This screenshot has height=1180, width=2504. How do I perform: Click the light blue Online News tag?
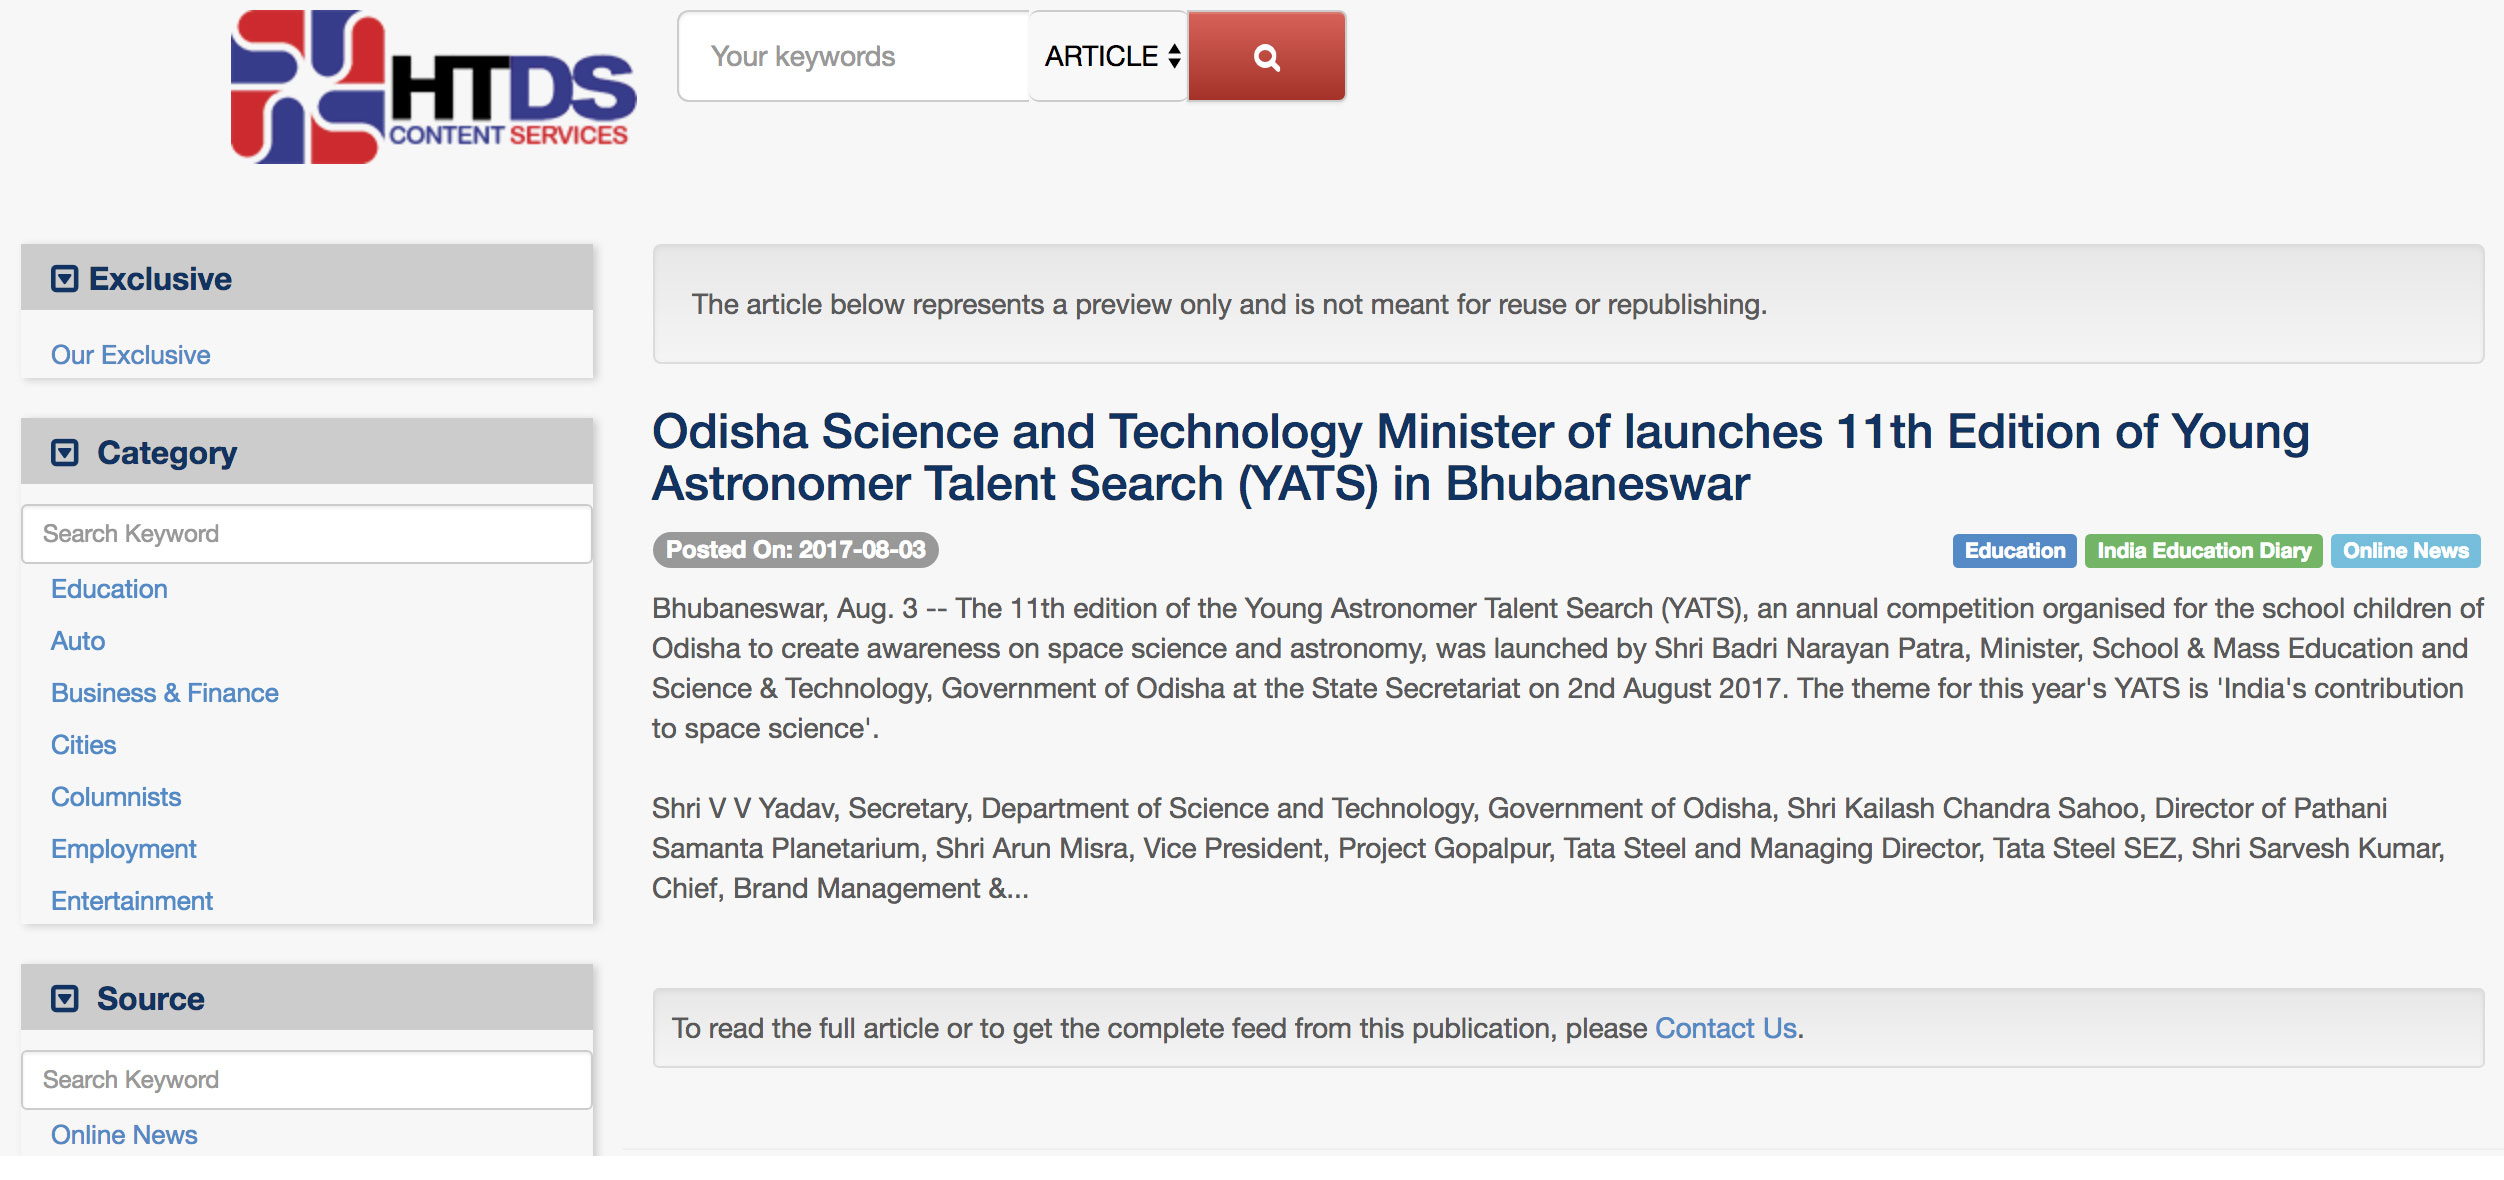[x=2405, y=551]
